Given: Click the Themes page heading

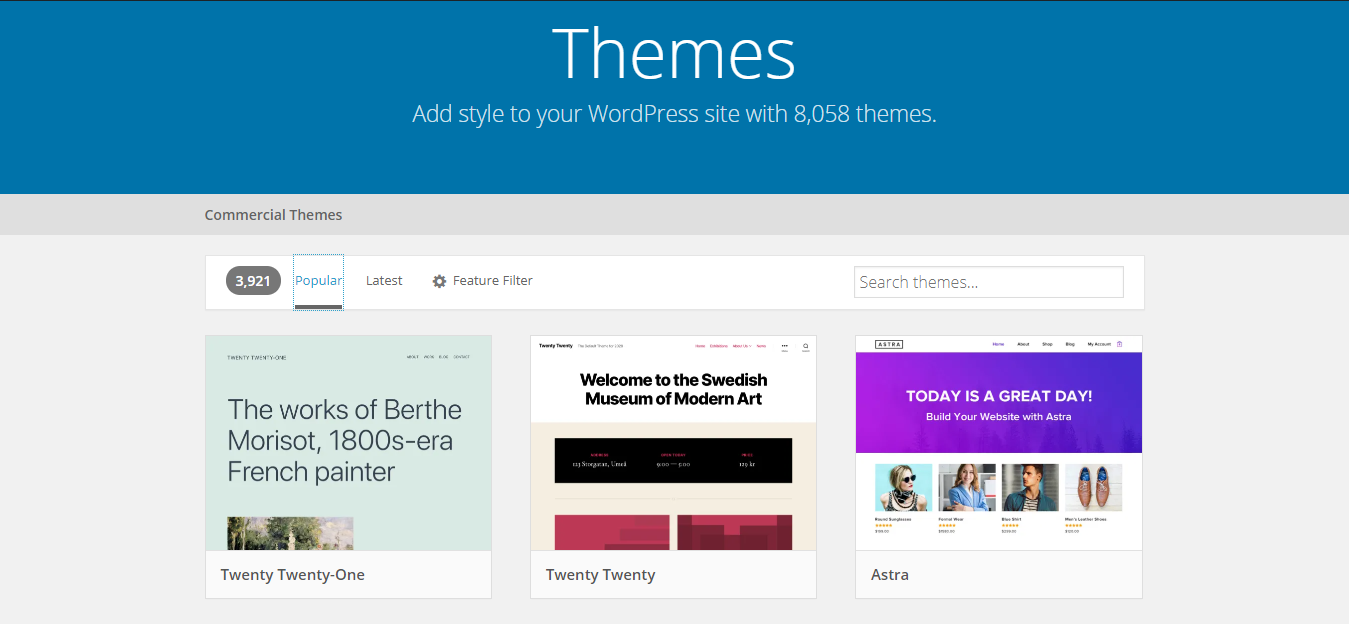Looking at the screenshot, I should [674, 53].
